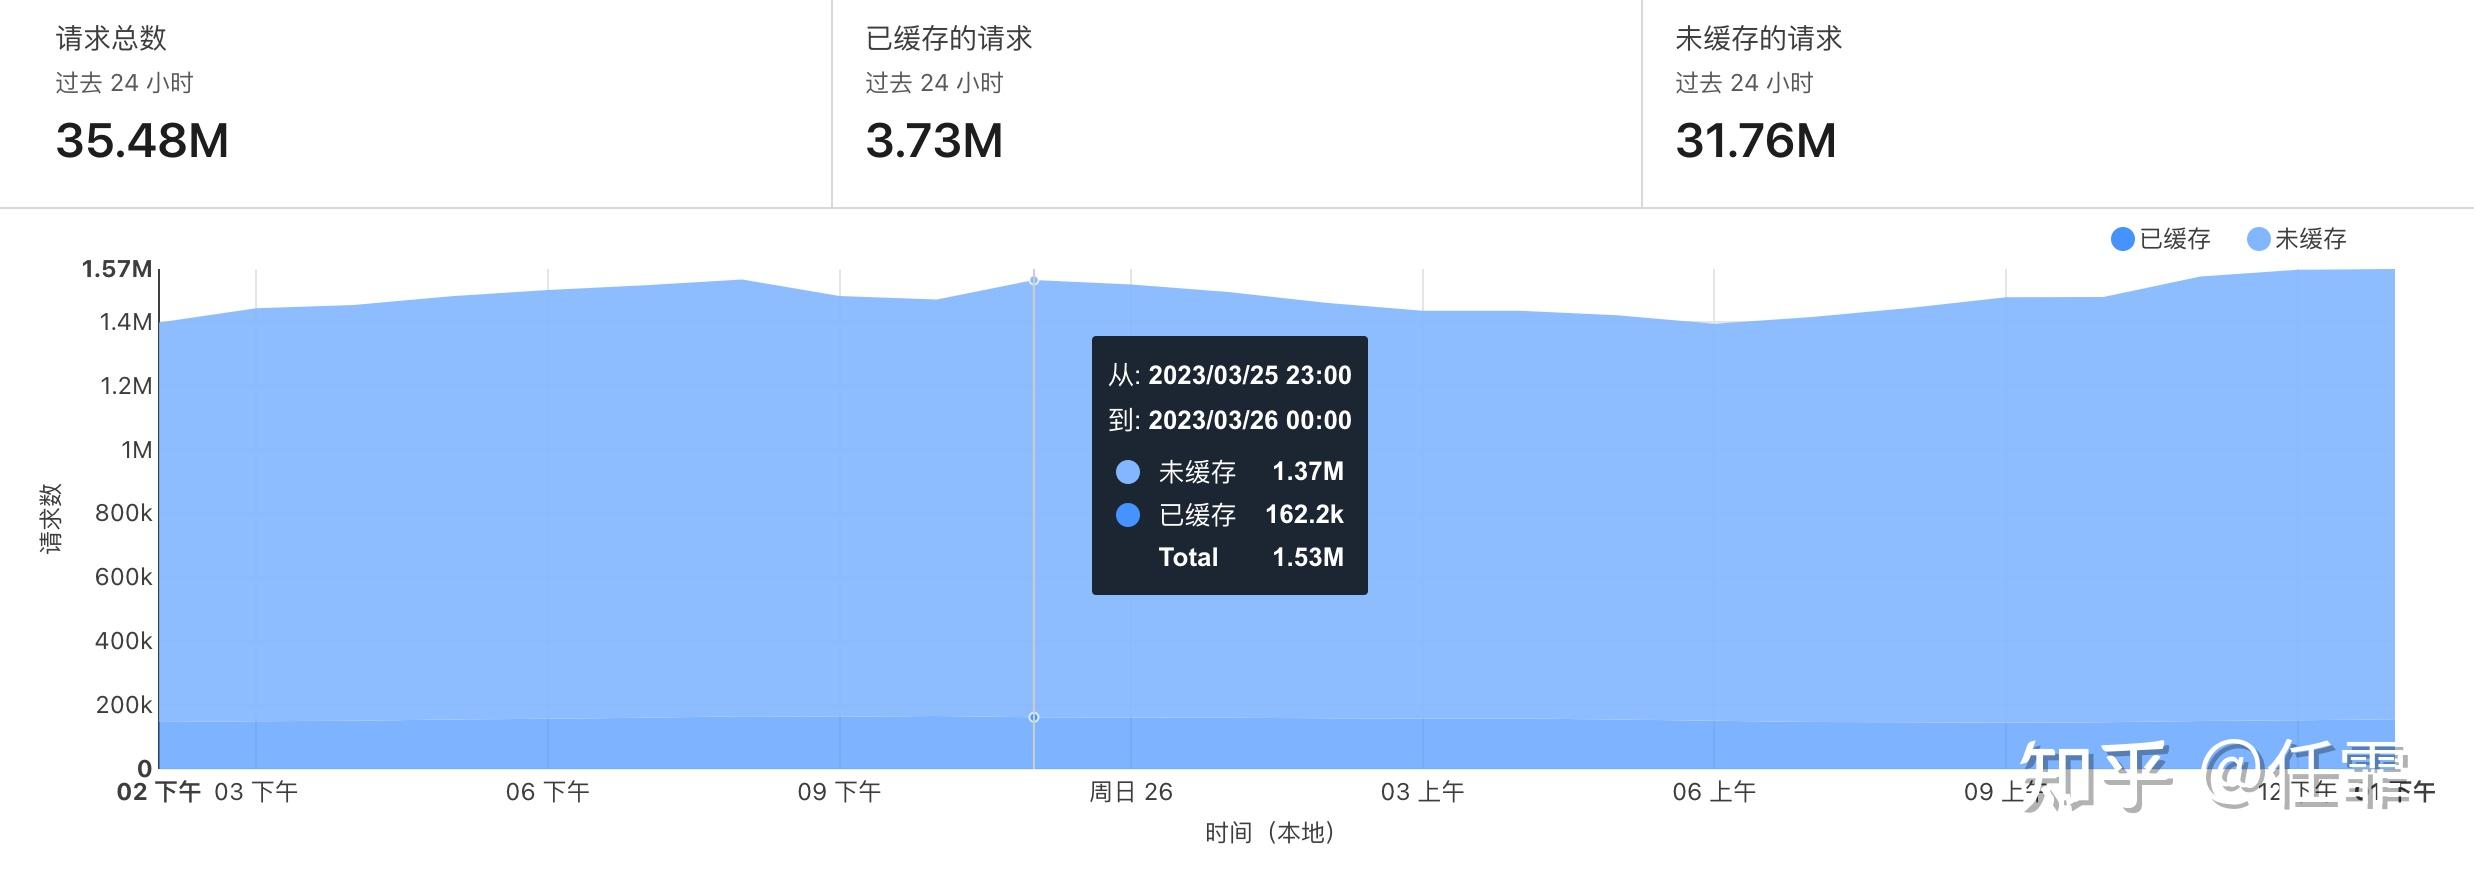Click the 未缓存 color dot in the tooltip
Viewport: 2474px width, 878px height.
click(1127, 472)
